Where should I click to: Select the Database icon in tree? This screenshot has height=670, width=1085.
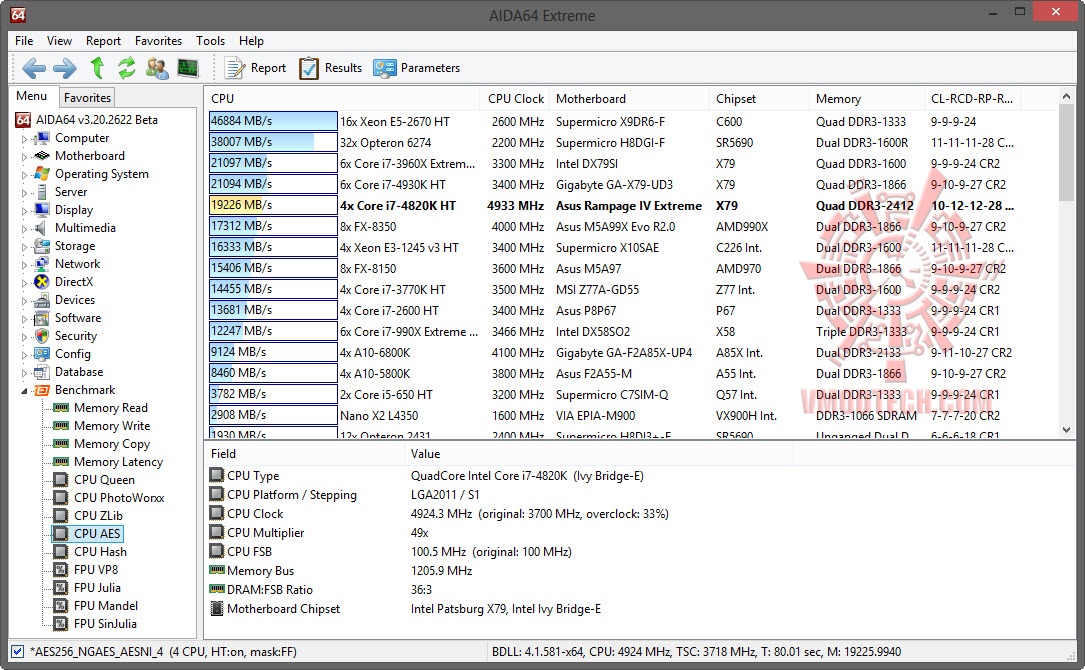[42, 372]
